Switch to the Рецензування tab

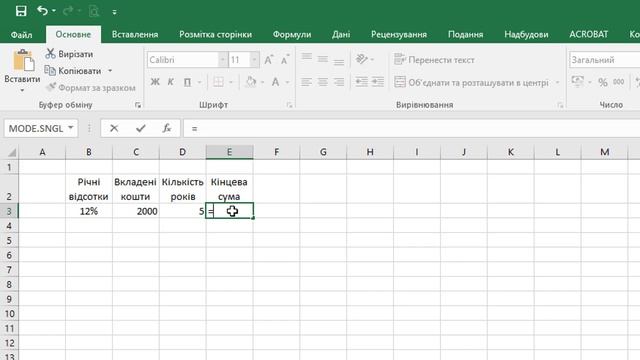click(399, 35)
